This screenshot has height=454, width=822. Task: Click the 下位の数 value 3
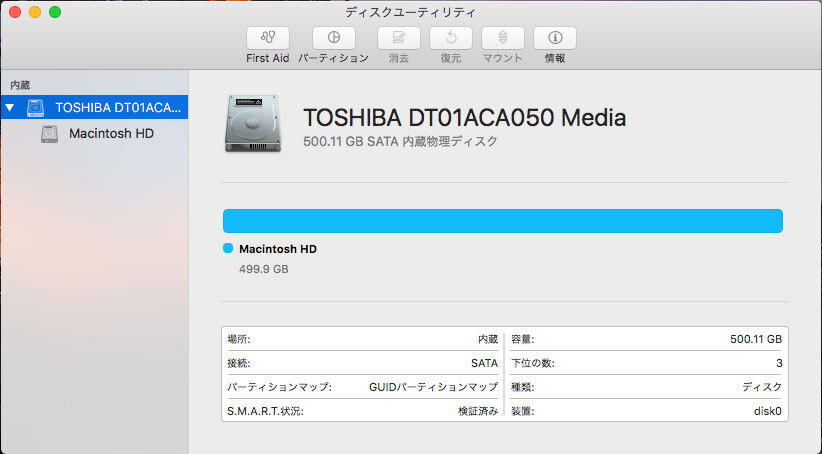tap(779, 363)
